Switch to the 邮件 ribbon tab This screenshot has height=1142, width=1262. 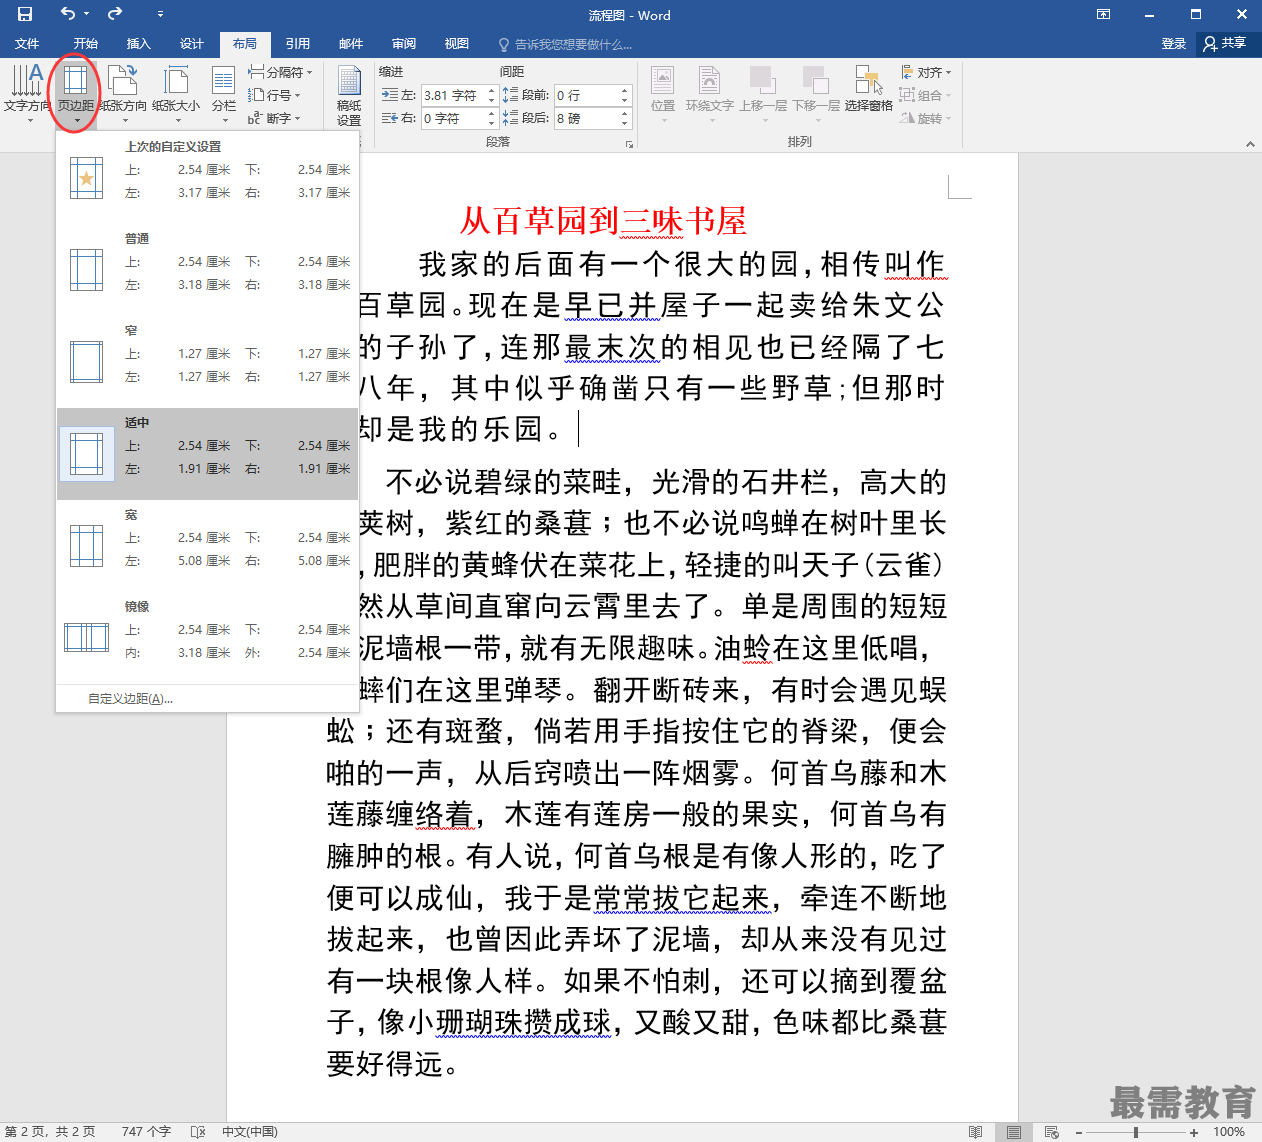(351, 44)
